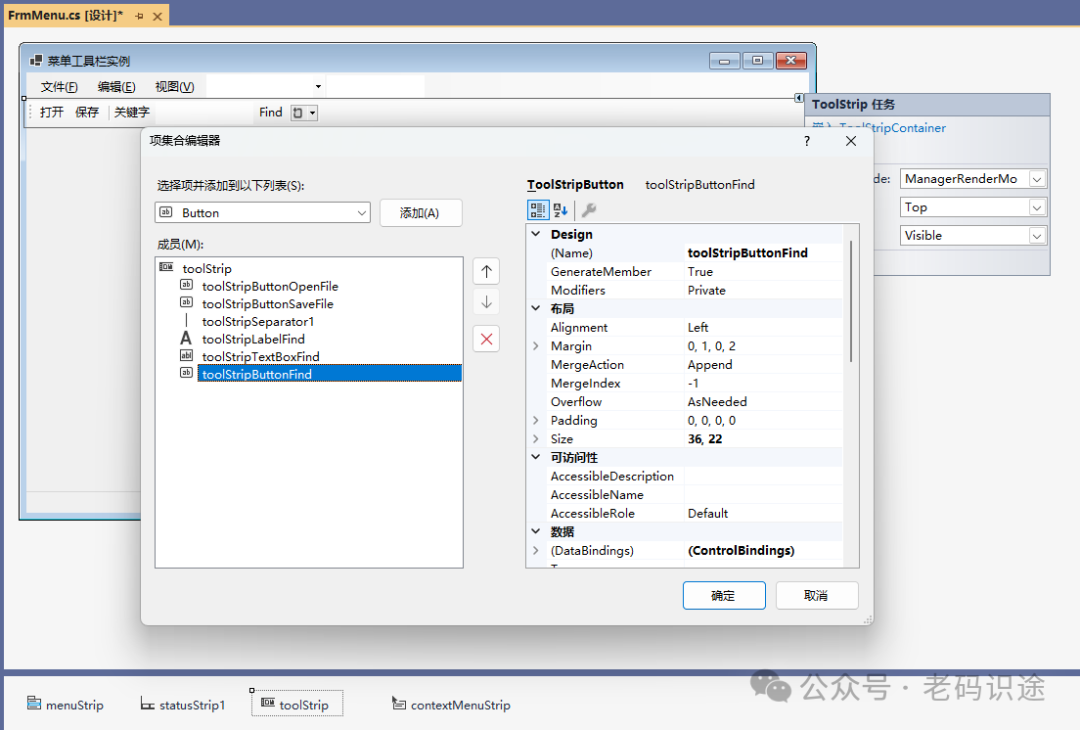
Task: Click the property grid vertical scrollbar
Action: pos(851,302)
